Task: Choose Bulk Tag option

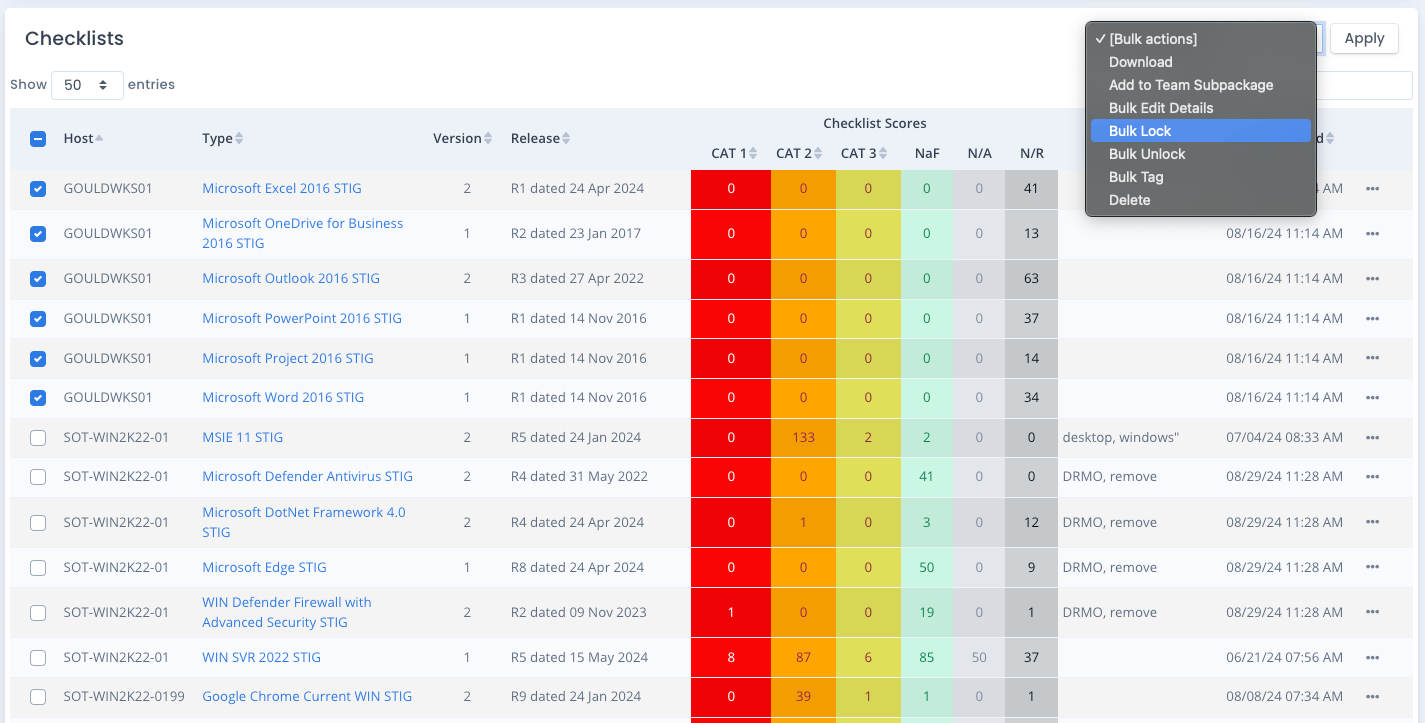Action: tap(1200, 177)
